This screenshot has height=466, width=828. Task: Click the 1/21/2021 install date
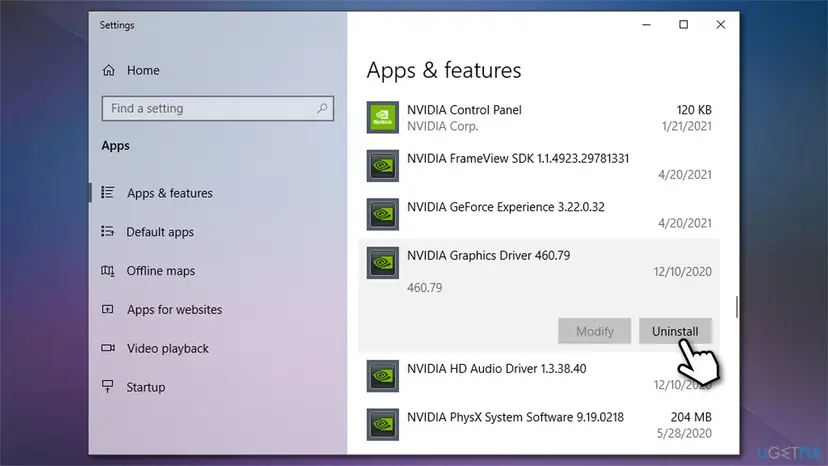click(x=686, y=126)
